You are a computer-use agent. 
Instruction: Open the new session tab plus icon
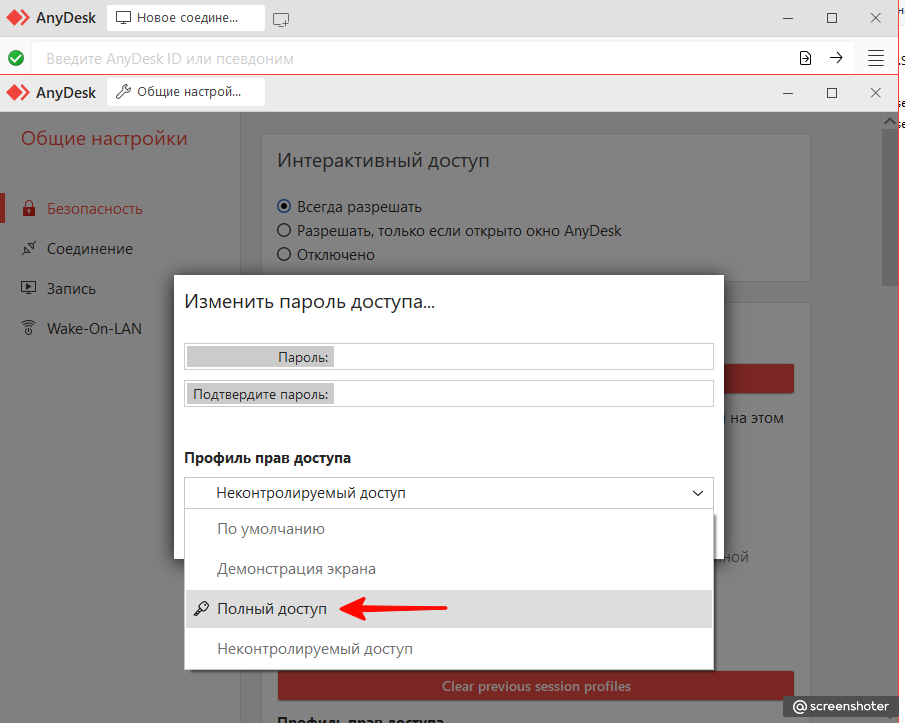click(281, 19)
